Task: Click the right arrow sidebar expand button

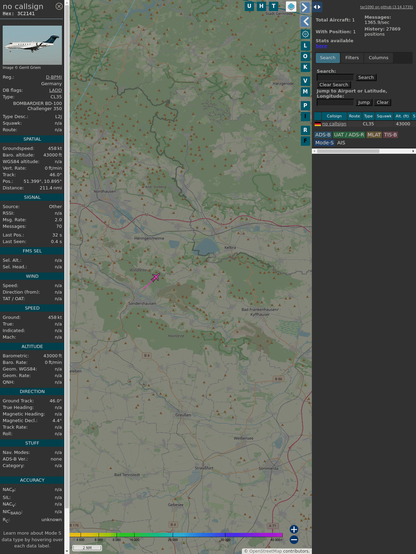Action: click(x=305, y=7)
